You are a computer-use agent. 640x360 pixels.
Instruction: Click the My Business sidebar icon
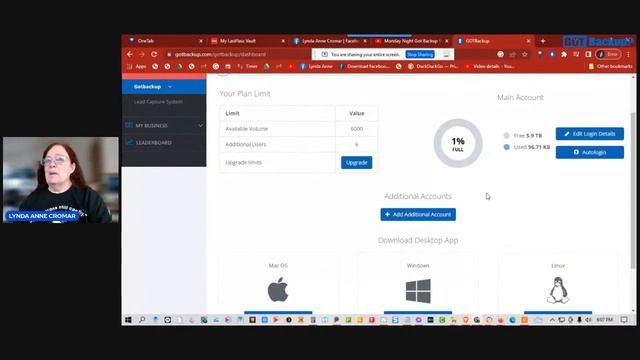[129, 125]
